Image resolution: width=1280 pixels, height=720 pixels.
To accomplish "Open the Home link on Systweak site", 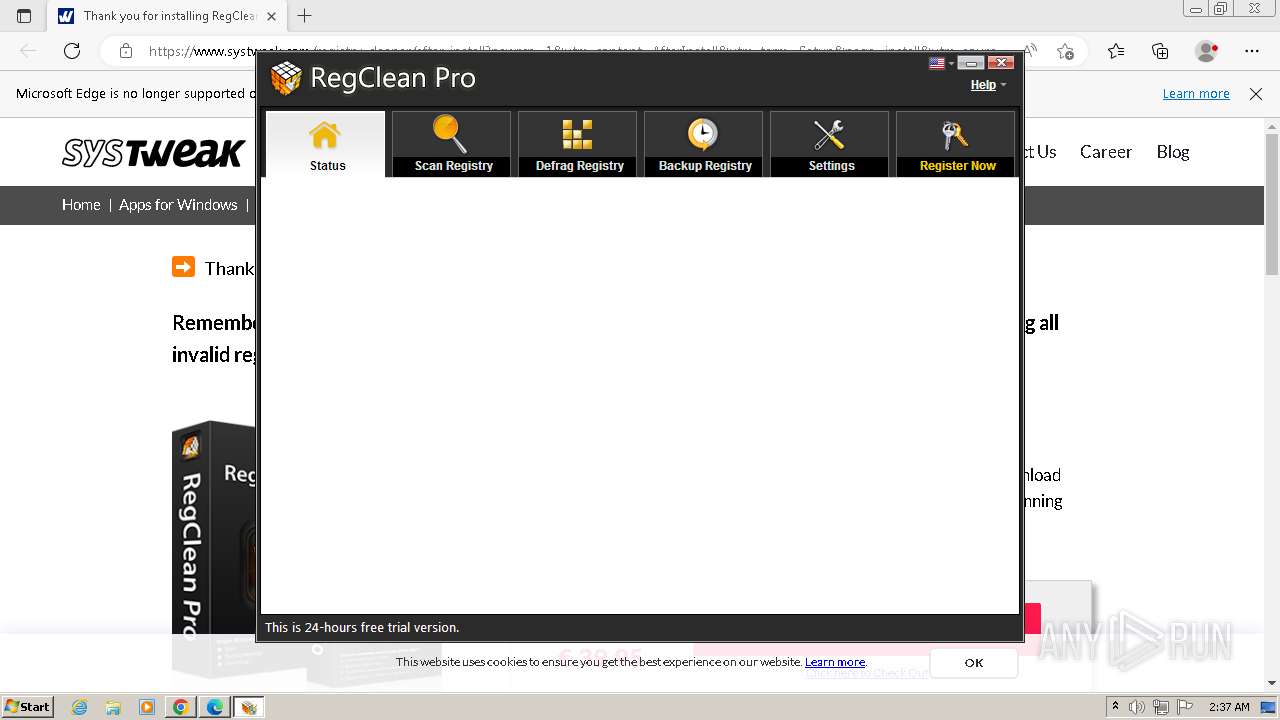I will pos(81,205).
